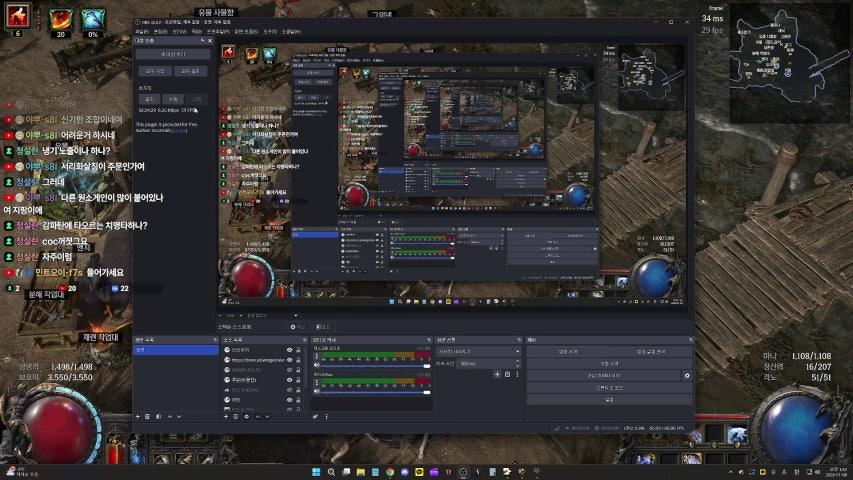Click the 가상 카메라 시작 button
This screenshot has height=480, width=853.
(604, 376)
